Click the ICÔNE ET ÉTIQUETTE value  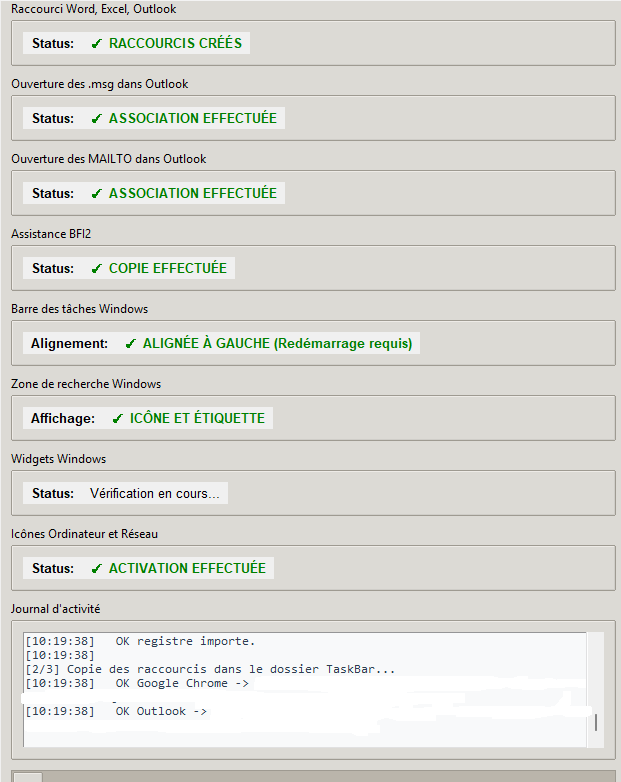pyautogui.click(x=198, y=418)
